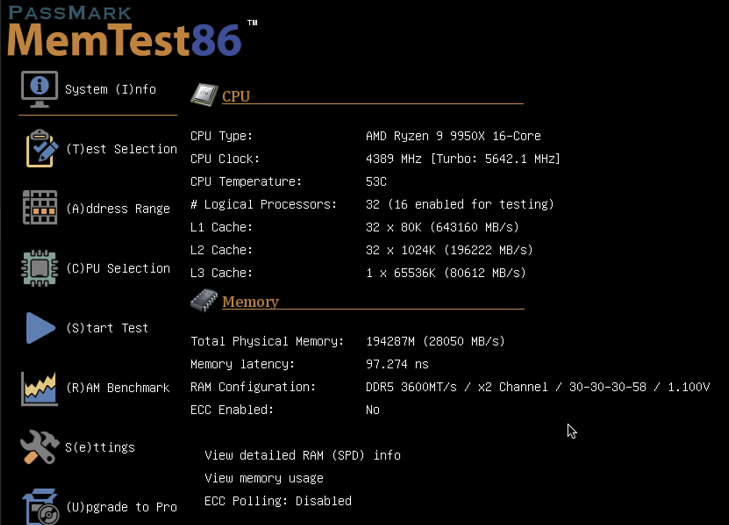This screenshot has width=729, height=525.
Task: Click the L3 Cache: label
Action: [x=221, y=272]
